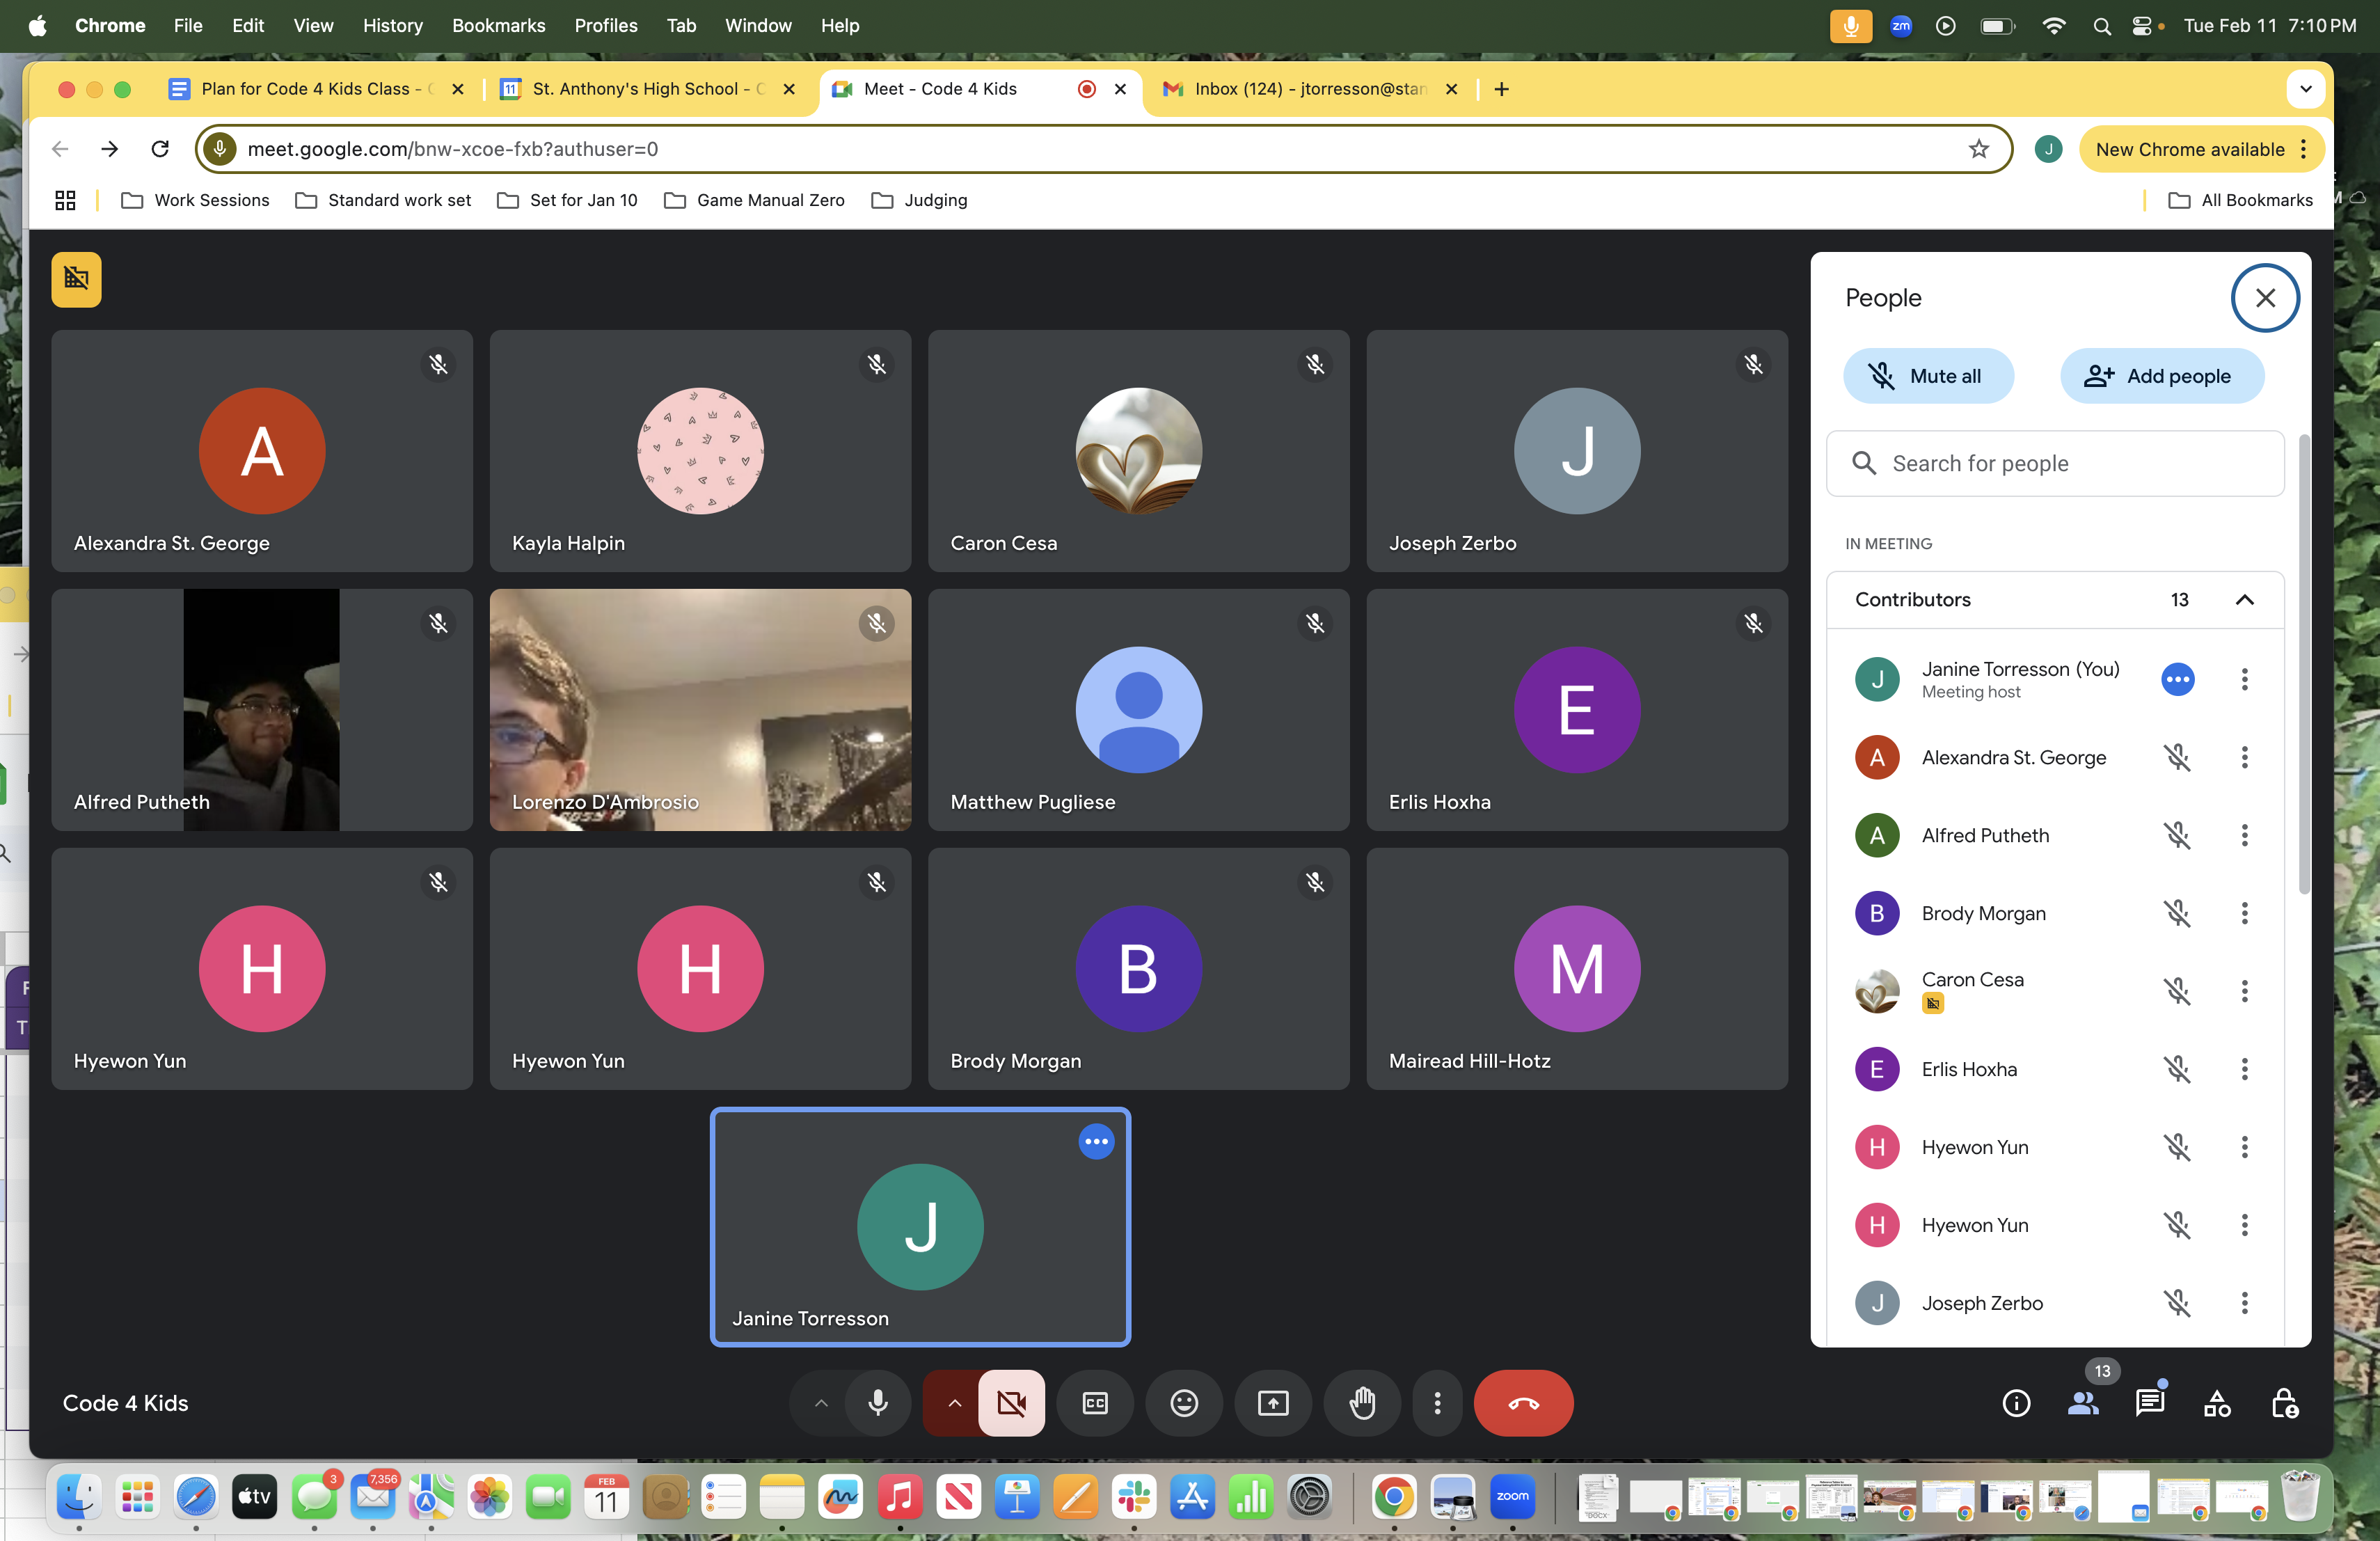The image size is (2380, 1541).
Task: Open the activities icon in bottom bar
Action: click(x=2217, y=1403)
